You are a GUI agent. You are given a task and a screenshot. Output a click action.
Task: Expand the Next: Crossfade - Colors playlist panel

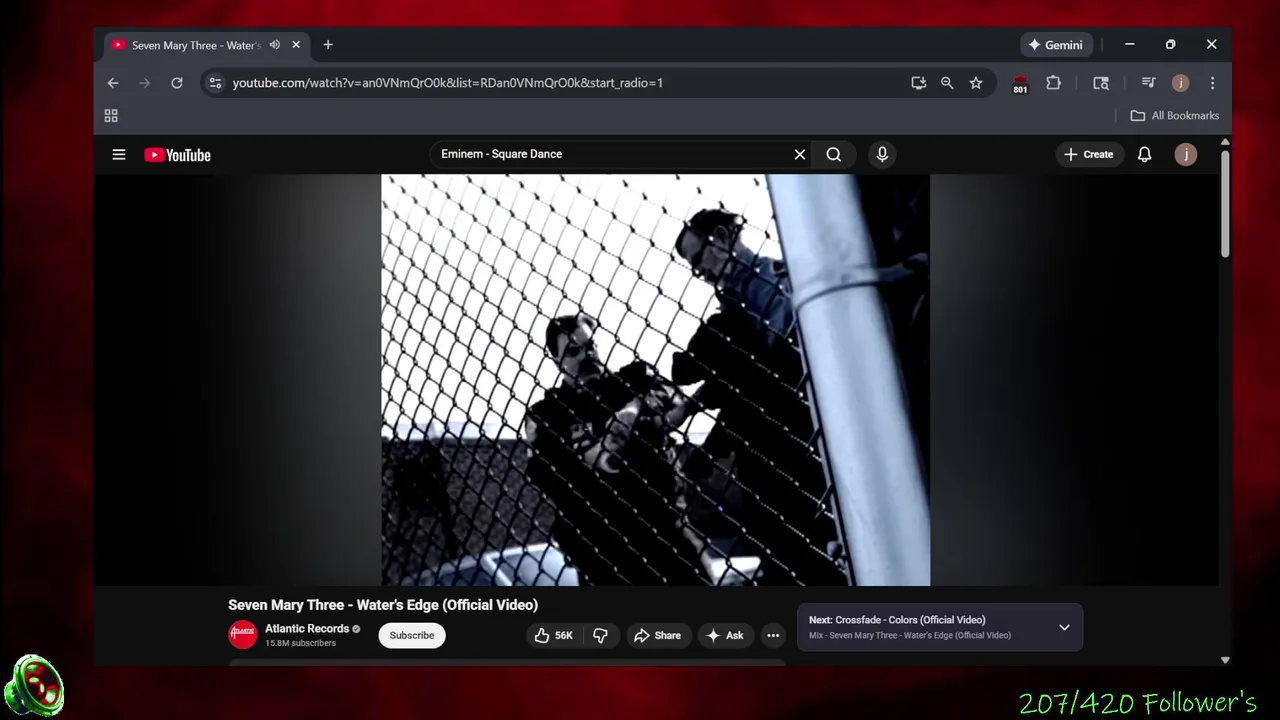(1064, 627)
